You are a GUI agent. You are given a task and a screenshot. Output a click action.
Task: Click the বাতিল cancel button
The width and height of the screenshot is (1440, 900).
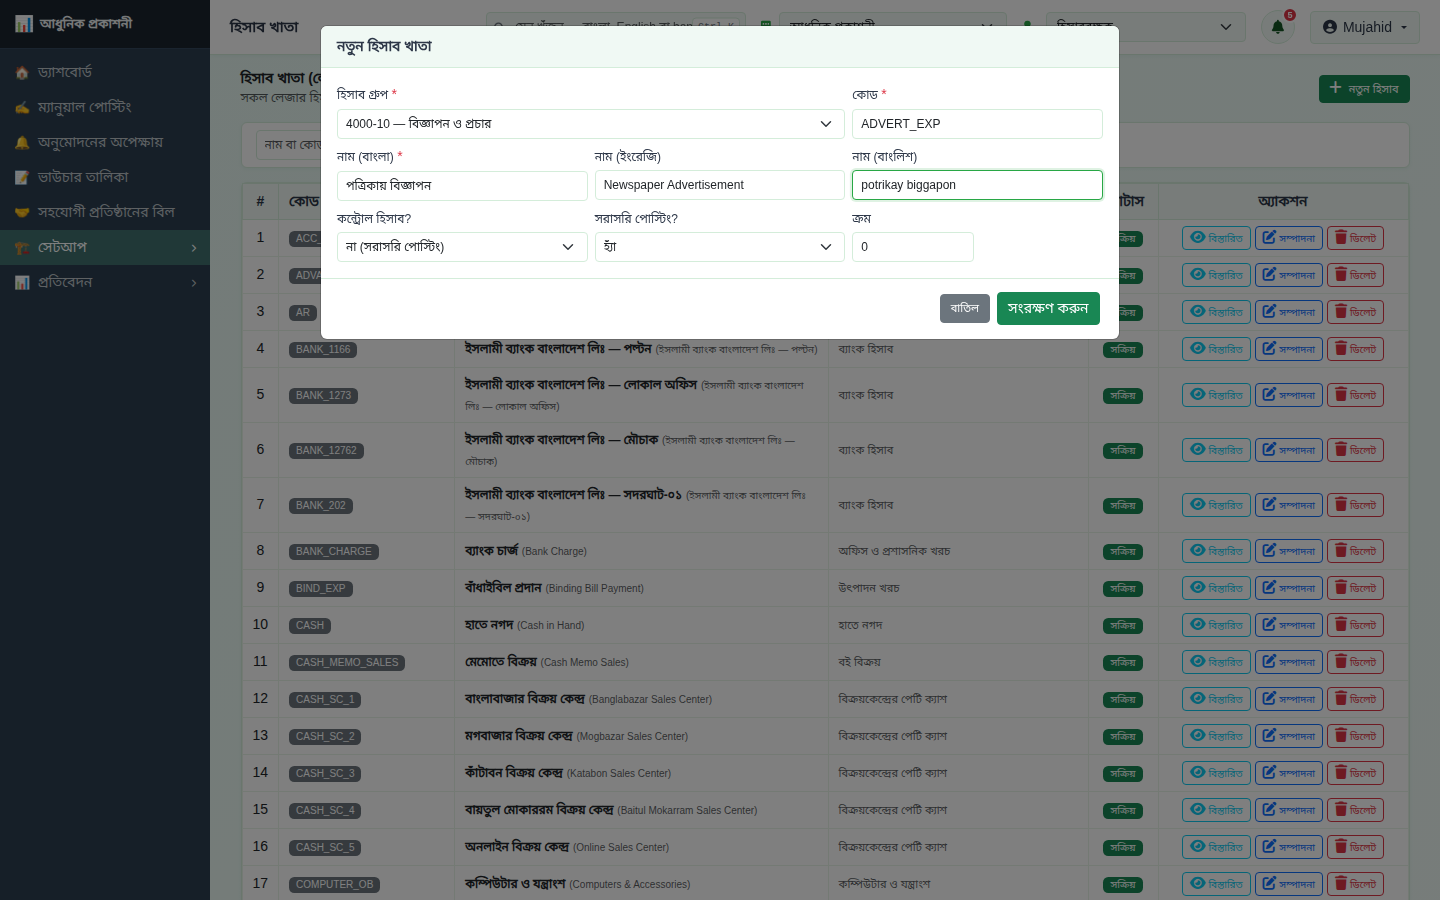coord(965,308)
